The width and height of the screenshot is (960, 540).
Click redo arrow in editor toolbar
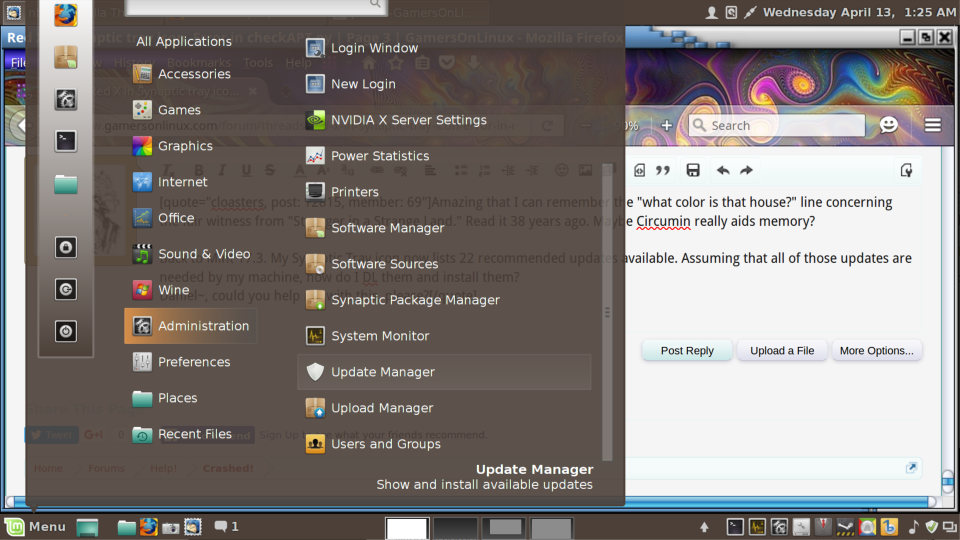click(746, 170)
